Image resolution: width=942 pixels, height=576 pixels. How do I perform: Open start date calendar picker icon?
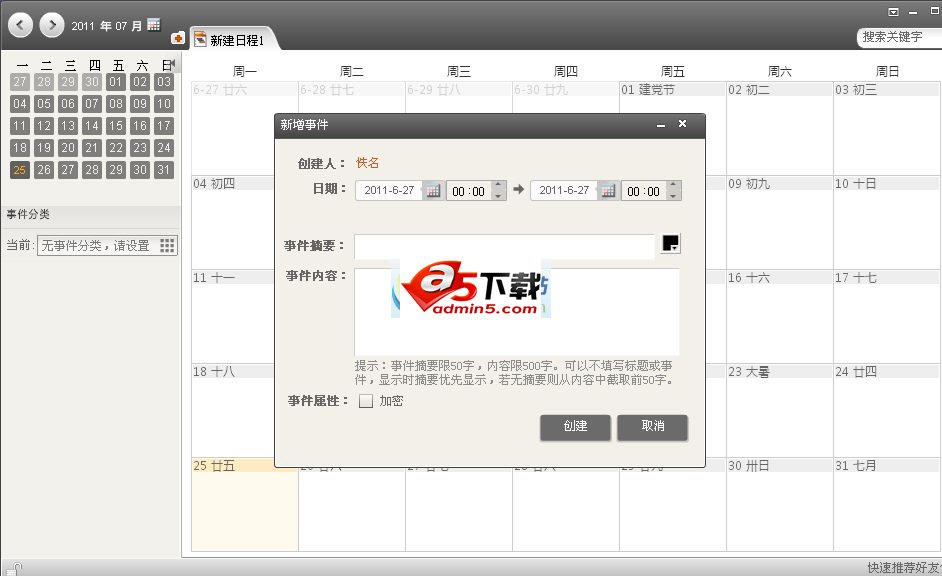pyautogui.click(x=433, y=191)
